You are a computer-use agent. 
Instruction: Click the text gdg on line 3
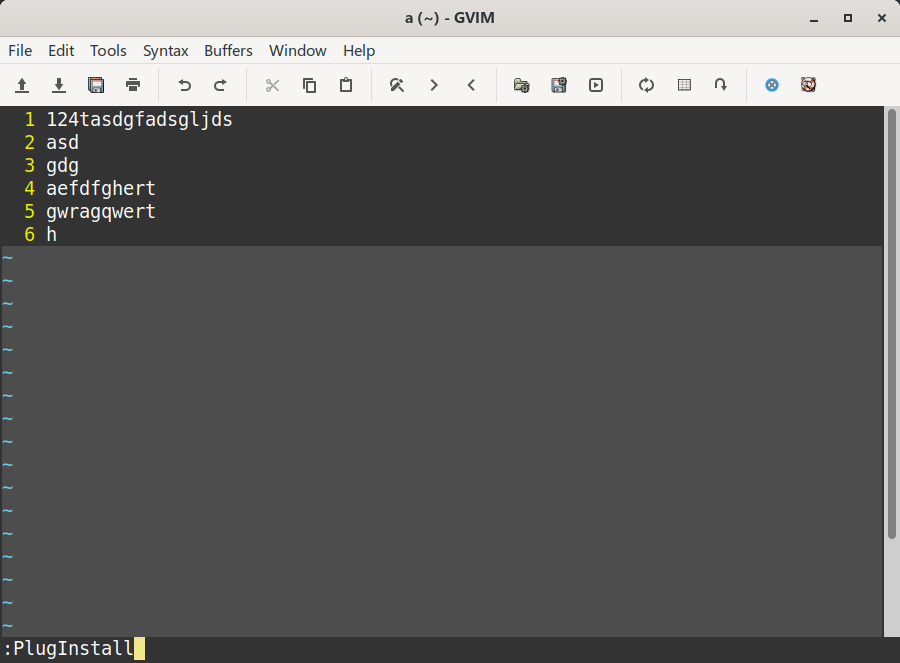tap(62, 166)
